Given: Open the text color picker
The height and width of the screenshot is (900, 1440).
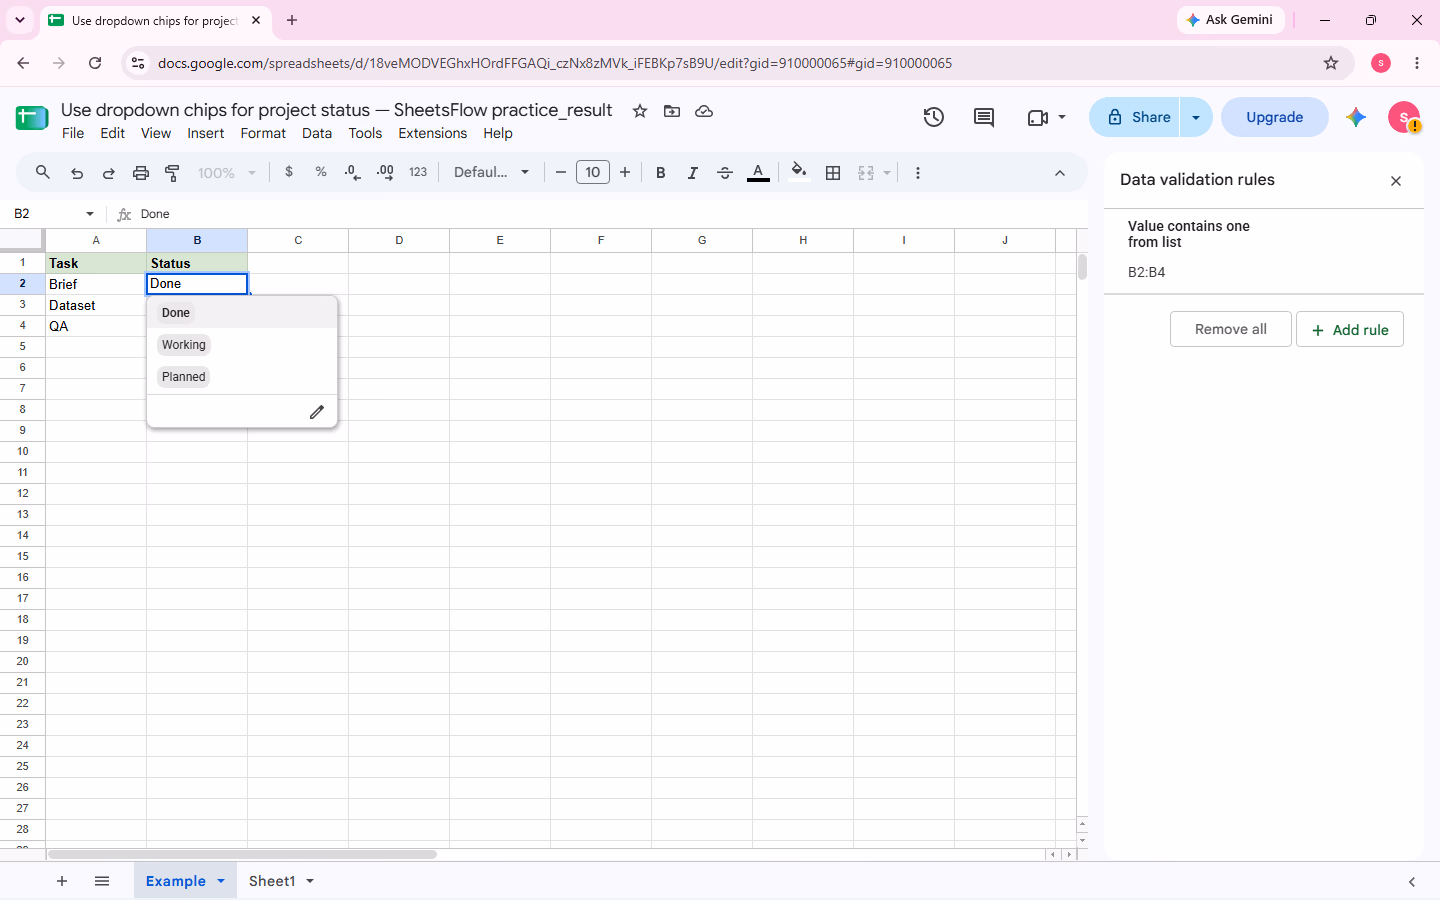Looking at the screenshot, I should 758,172.
